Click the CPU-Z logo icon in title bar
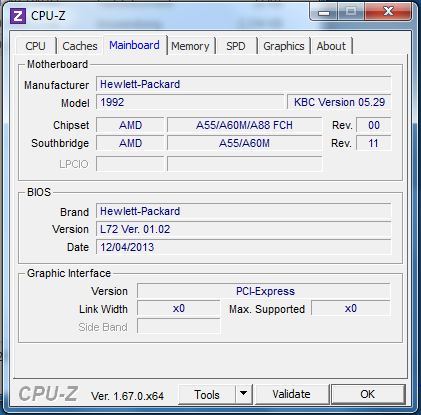Image resolution: width=421 pixels, height=415 pixels. [18, 16]
